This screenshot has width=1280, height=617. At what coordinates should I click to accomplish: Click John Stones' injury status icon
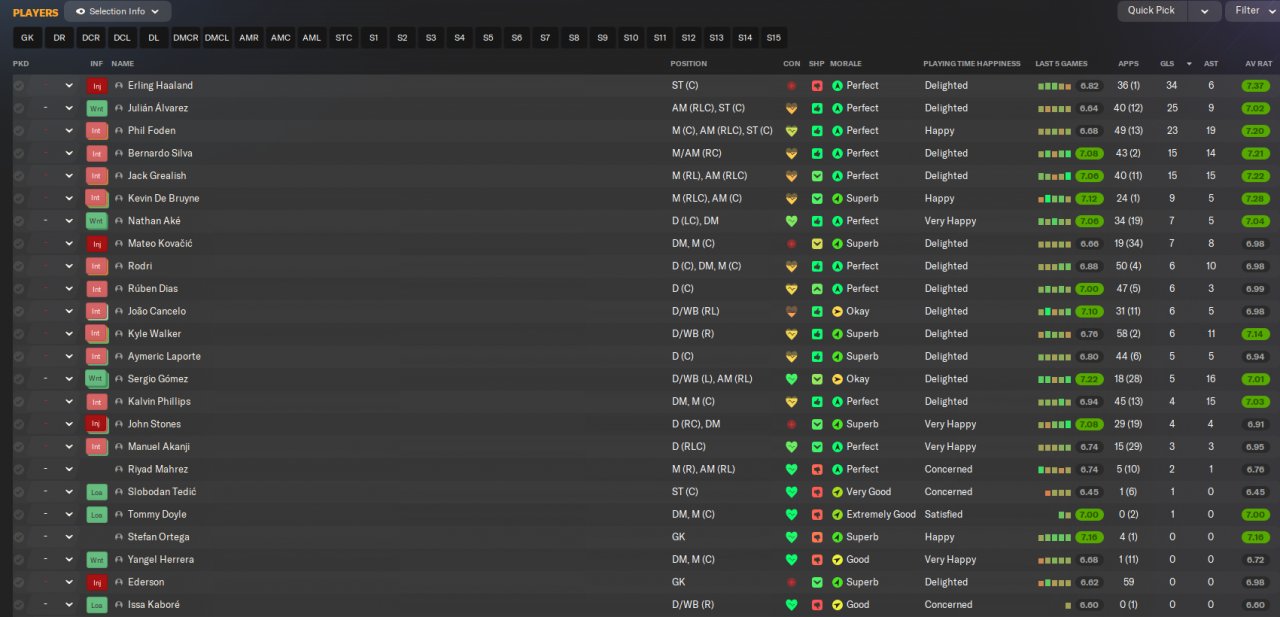pos(97,424)
